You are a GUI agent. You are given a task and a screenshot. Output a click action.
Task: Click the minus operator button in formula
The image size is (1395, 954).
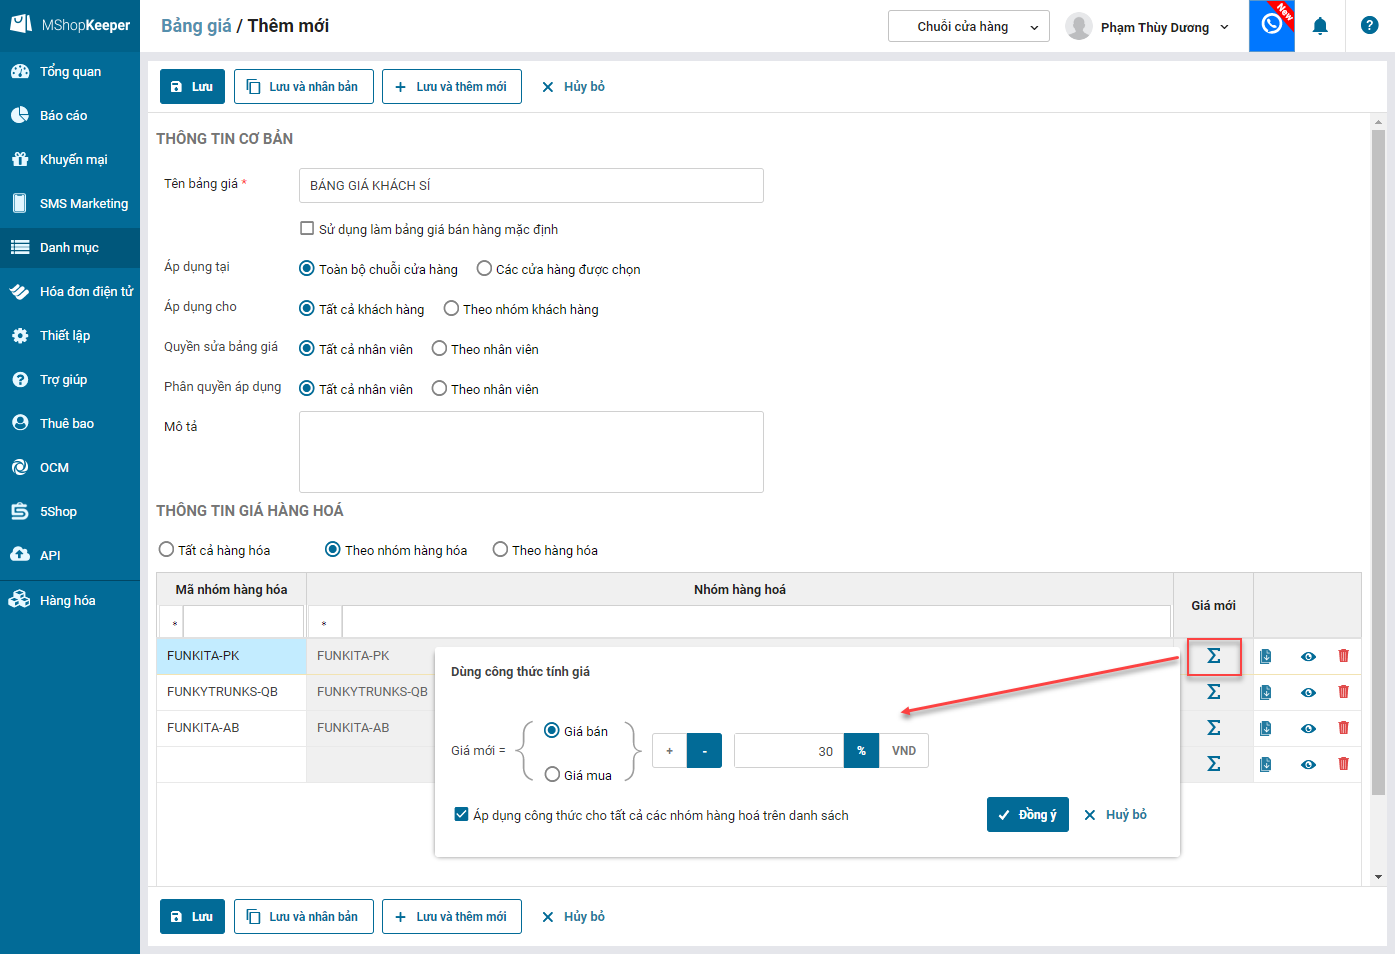[x=704, y=751]
